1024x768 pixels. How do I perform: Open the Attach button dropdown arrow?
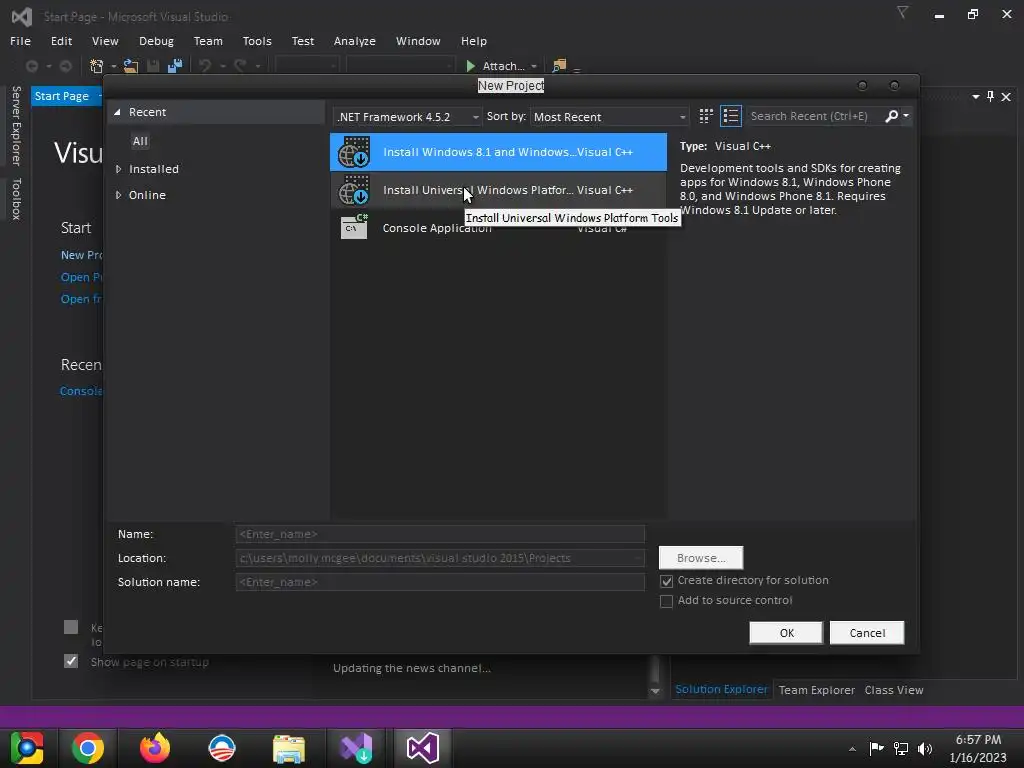[534, 66]
